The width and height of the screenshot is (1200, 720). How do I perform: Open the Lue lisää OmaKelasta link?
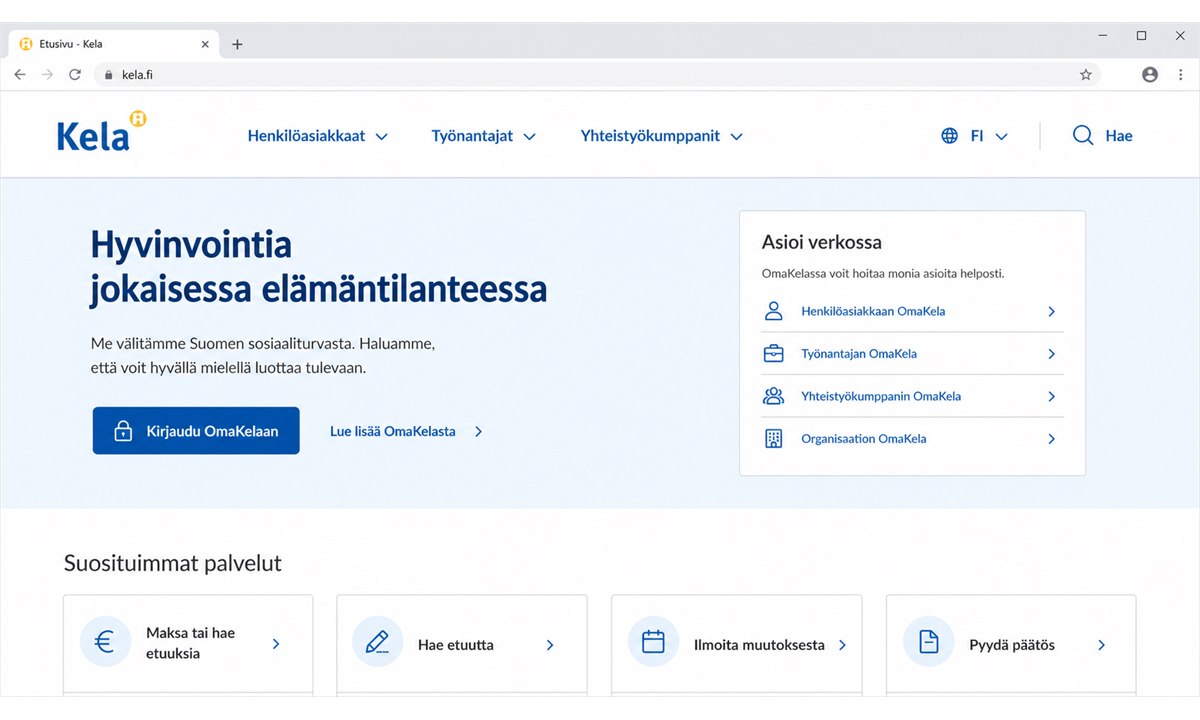(406, 432)
